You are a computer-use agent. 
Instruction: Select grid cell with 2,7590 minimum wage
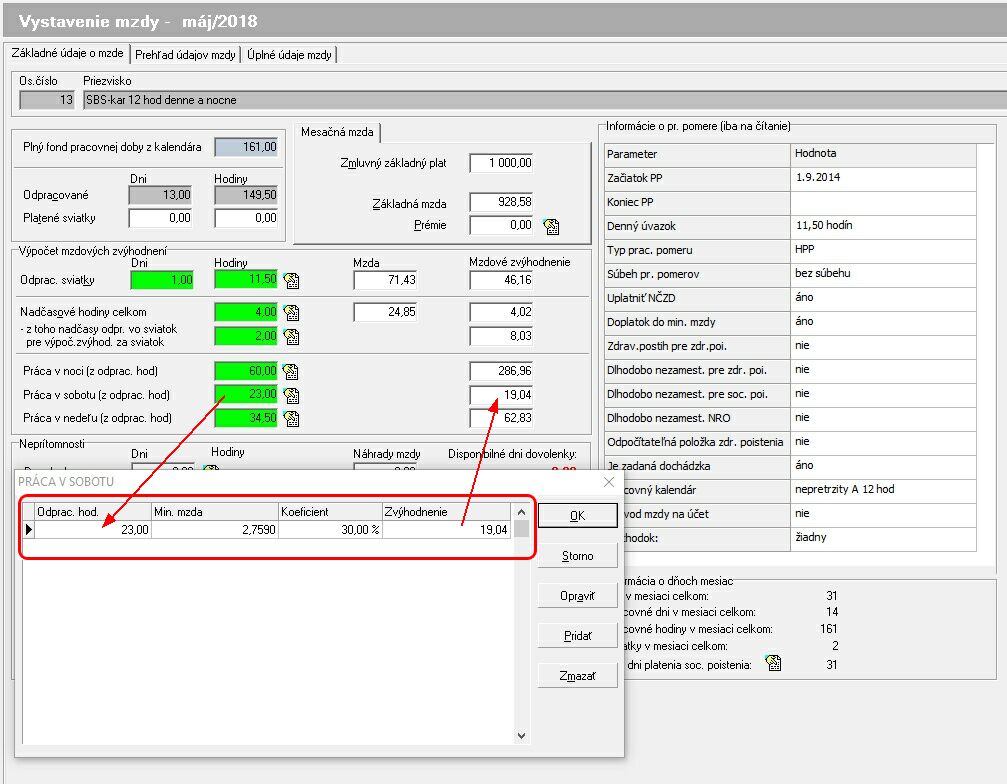pos(215,530)
